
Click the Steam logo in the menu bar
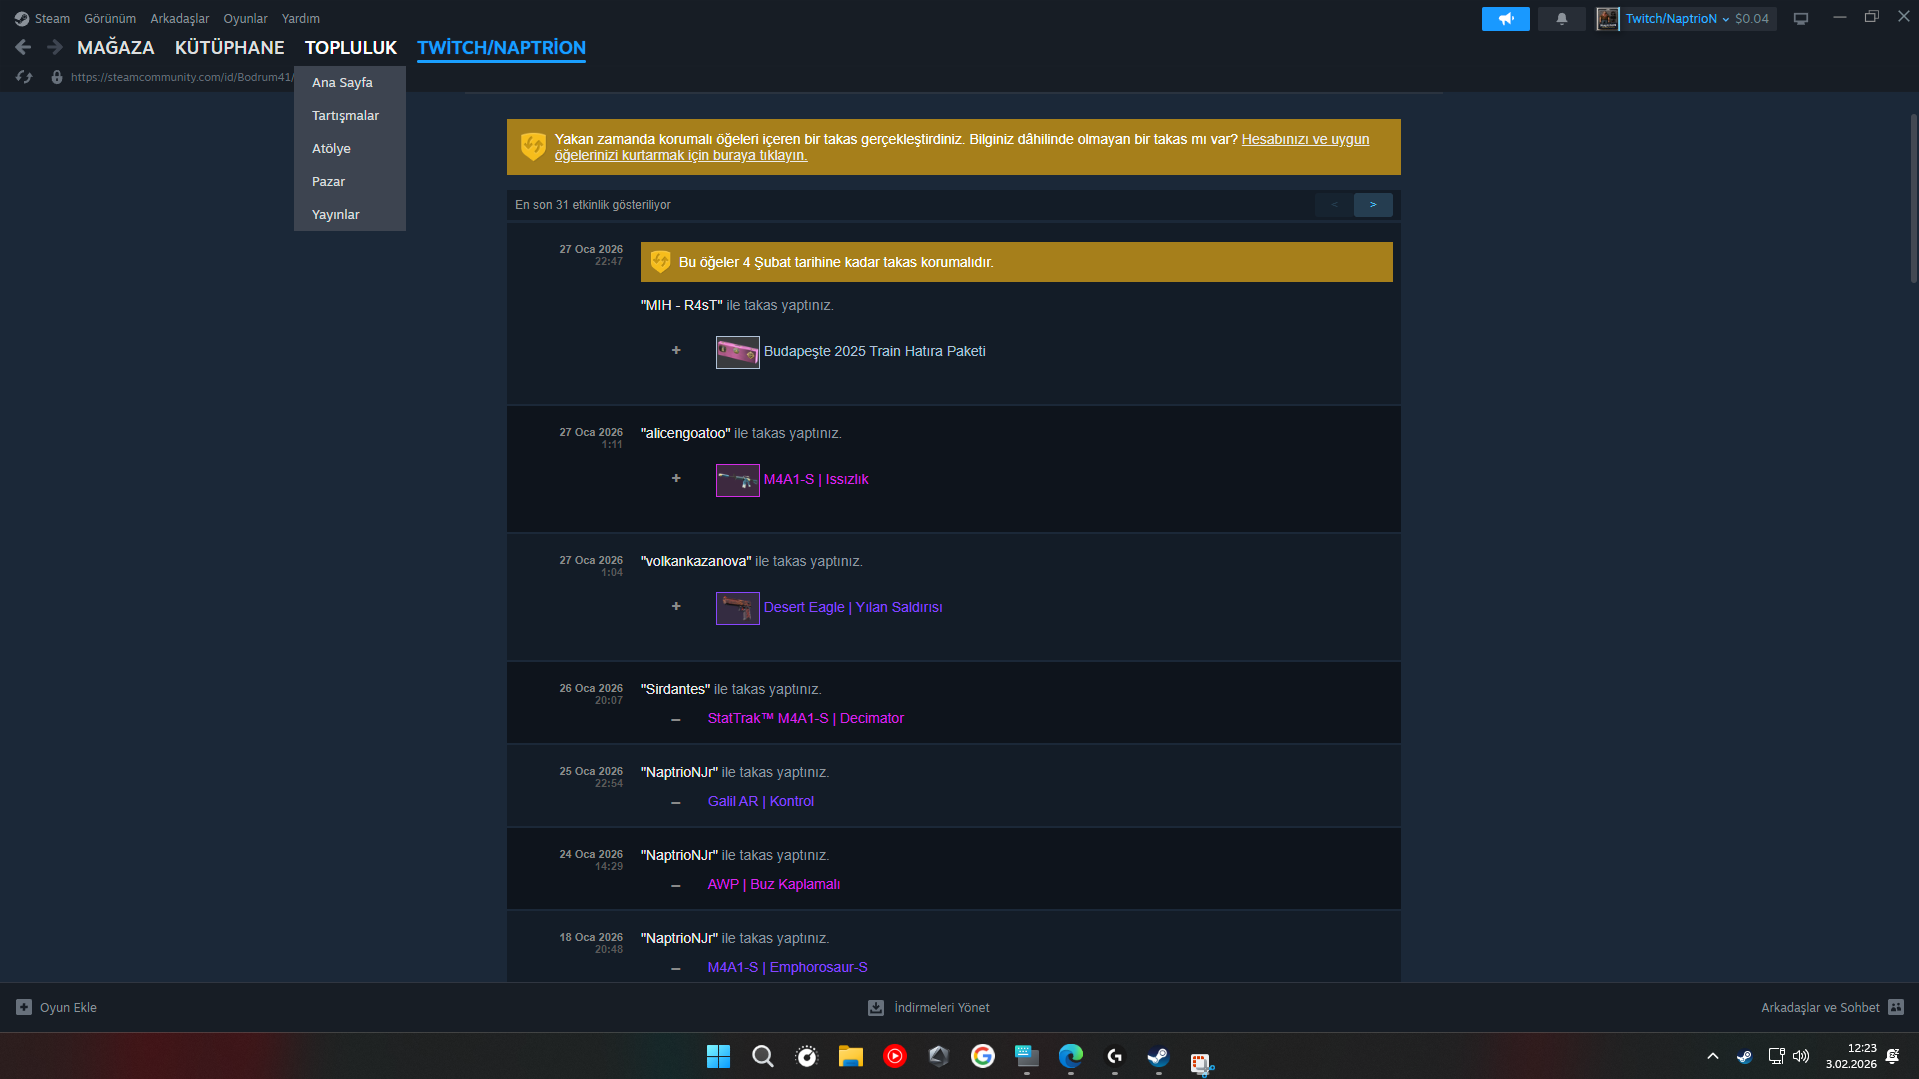tap(22, 18)
